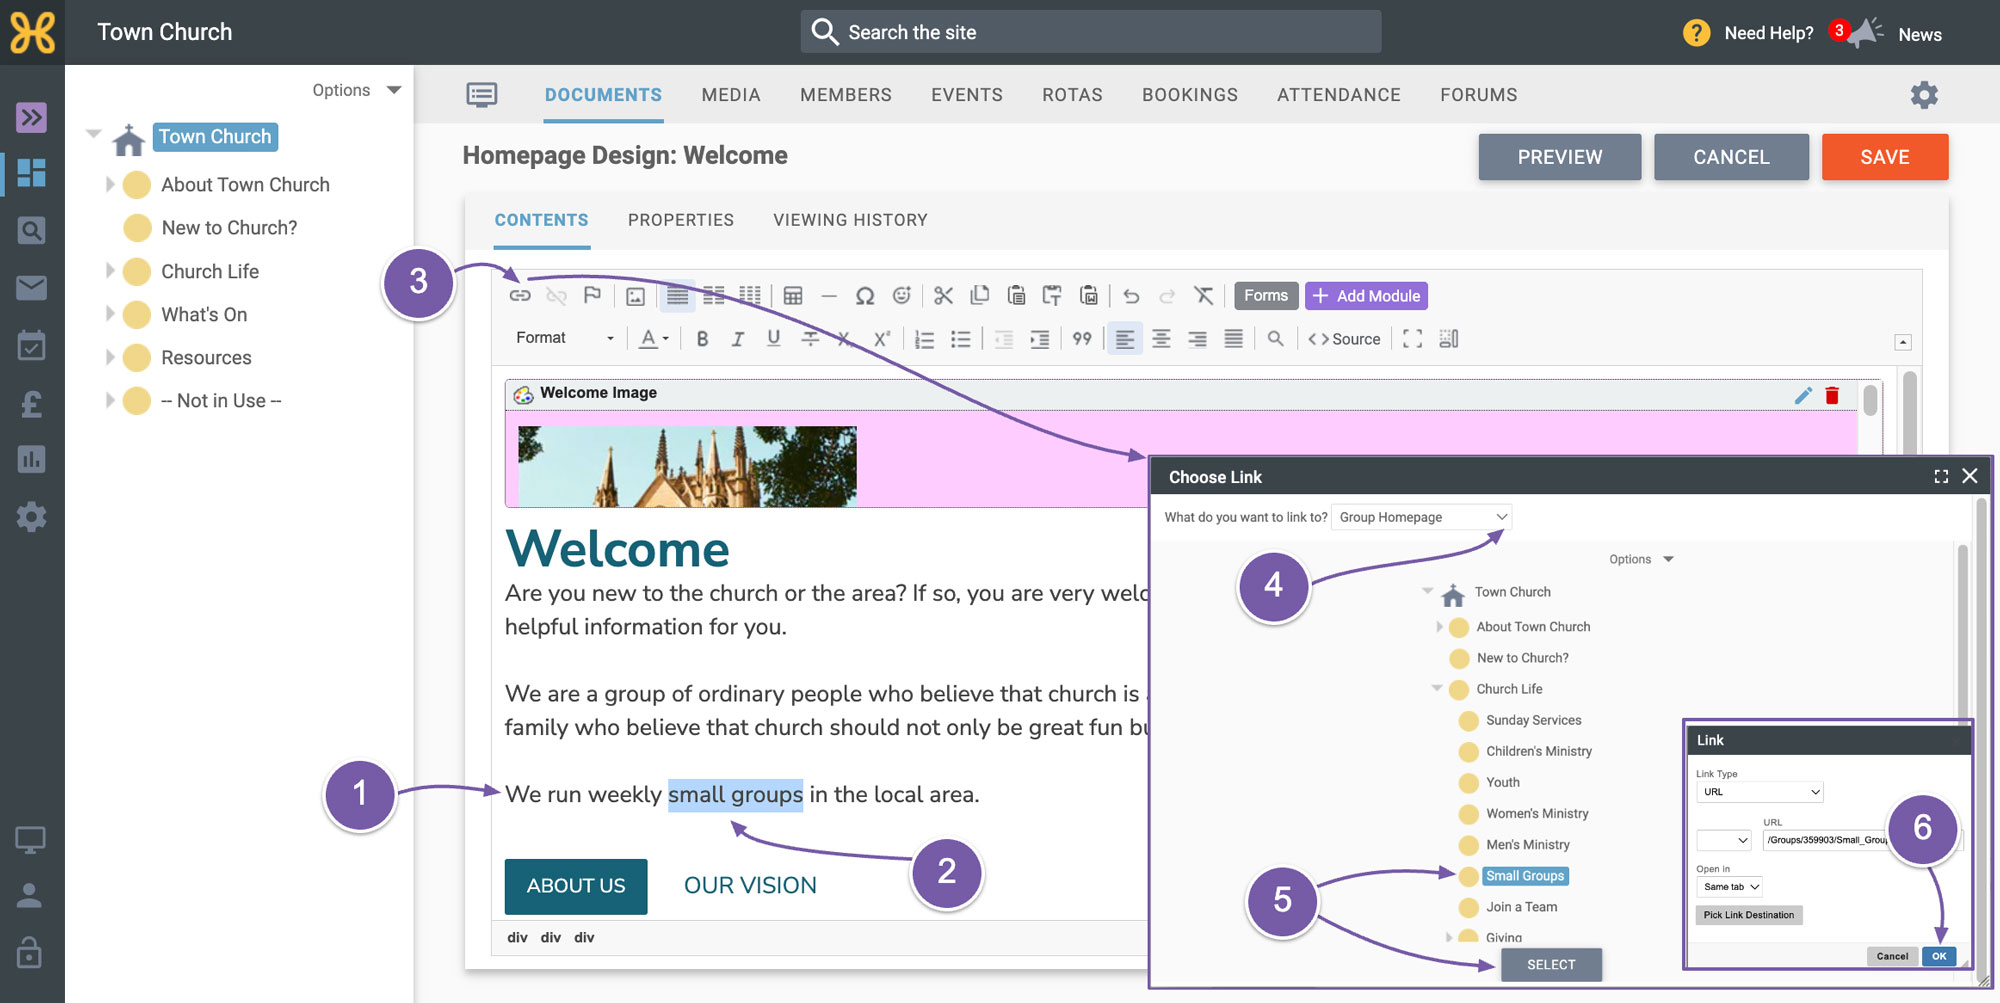The width and height of the screenshot is (2000, 1003).
Task: Open the Format dropdown
Action: (565, 338)
